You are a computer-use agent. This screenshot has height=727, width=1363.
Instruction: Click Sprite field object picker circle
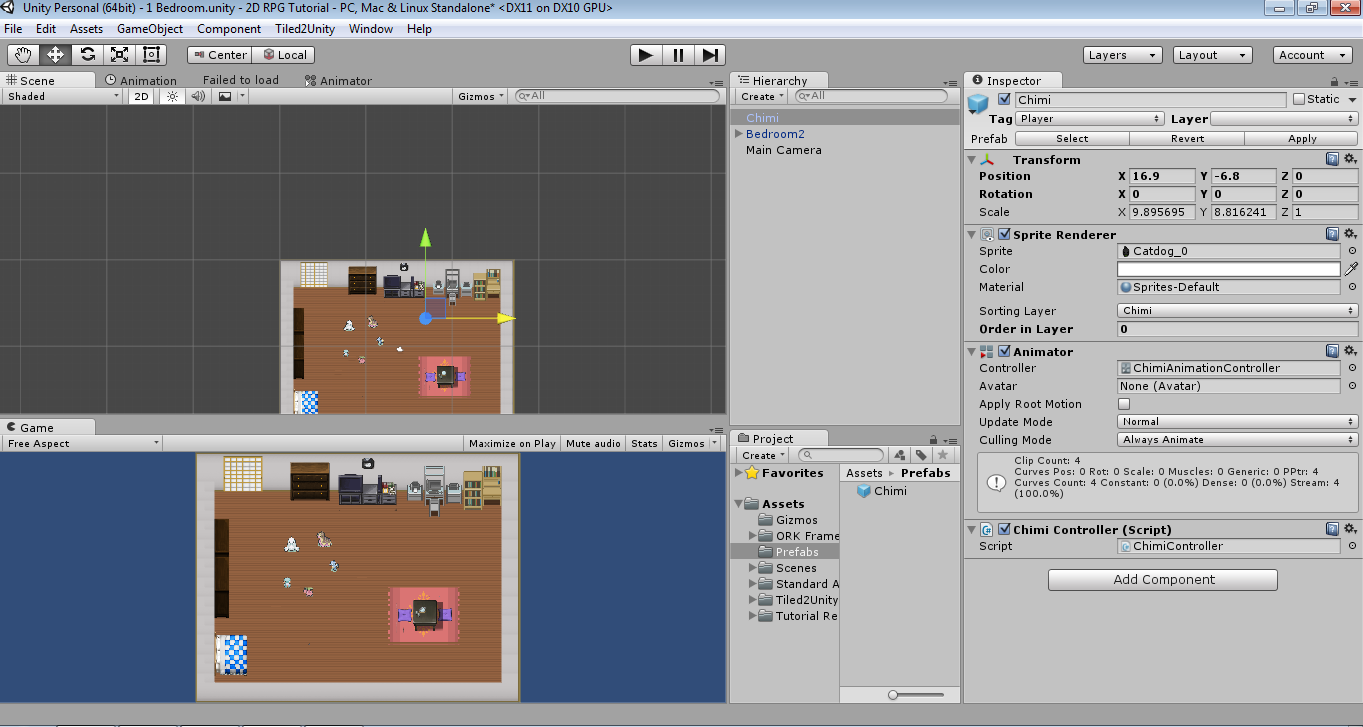pos(1352,251)
